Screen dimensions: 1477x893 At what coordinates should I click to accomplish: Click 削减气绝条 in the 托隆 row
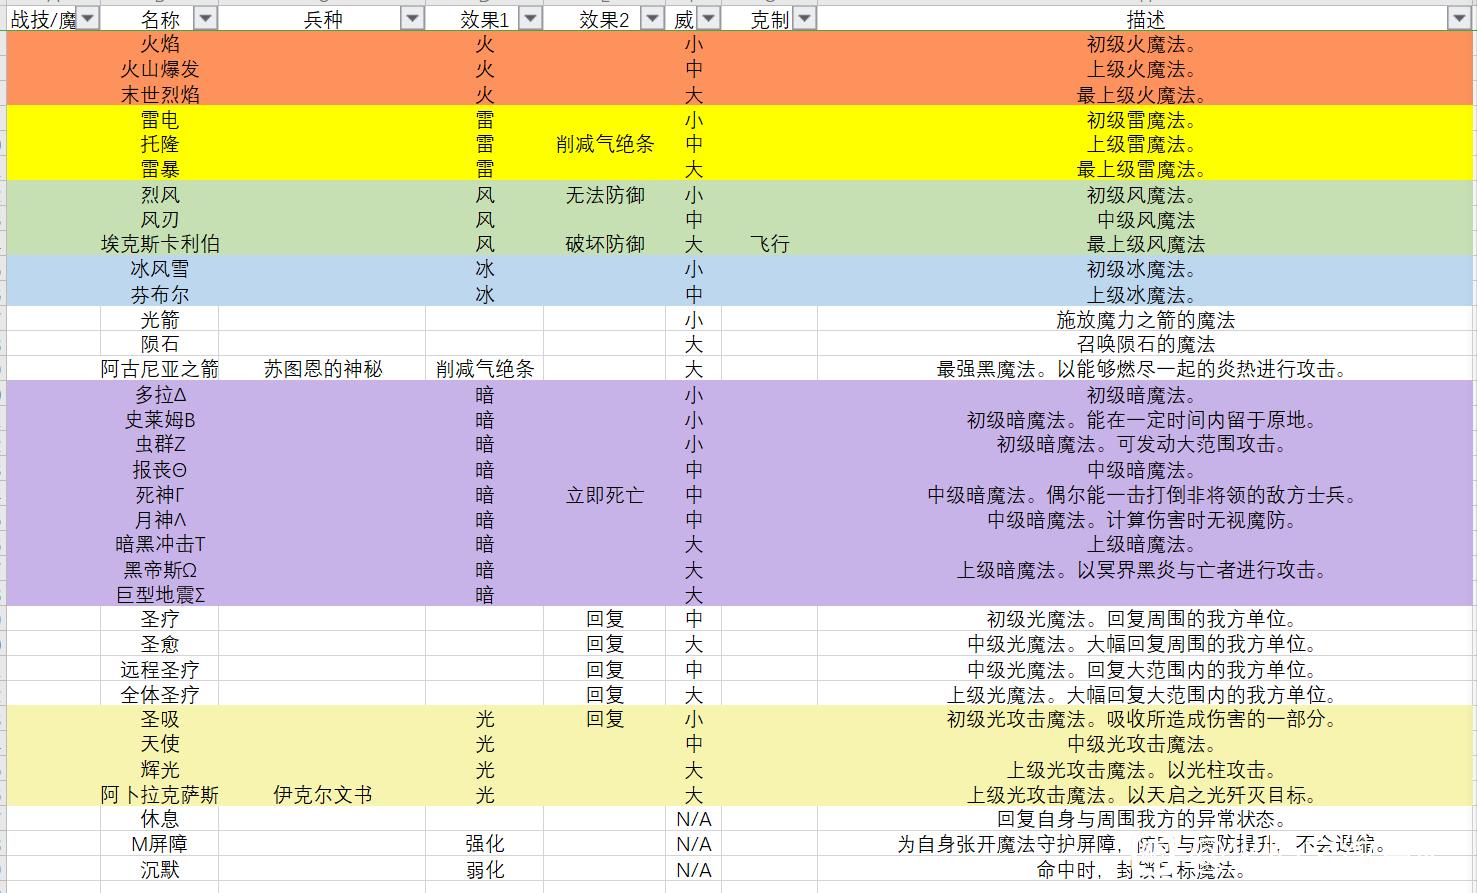[605, 144]
